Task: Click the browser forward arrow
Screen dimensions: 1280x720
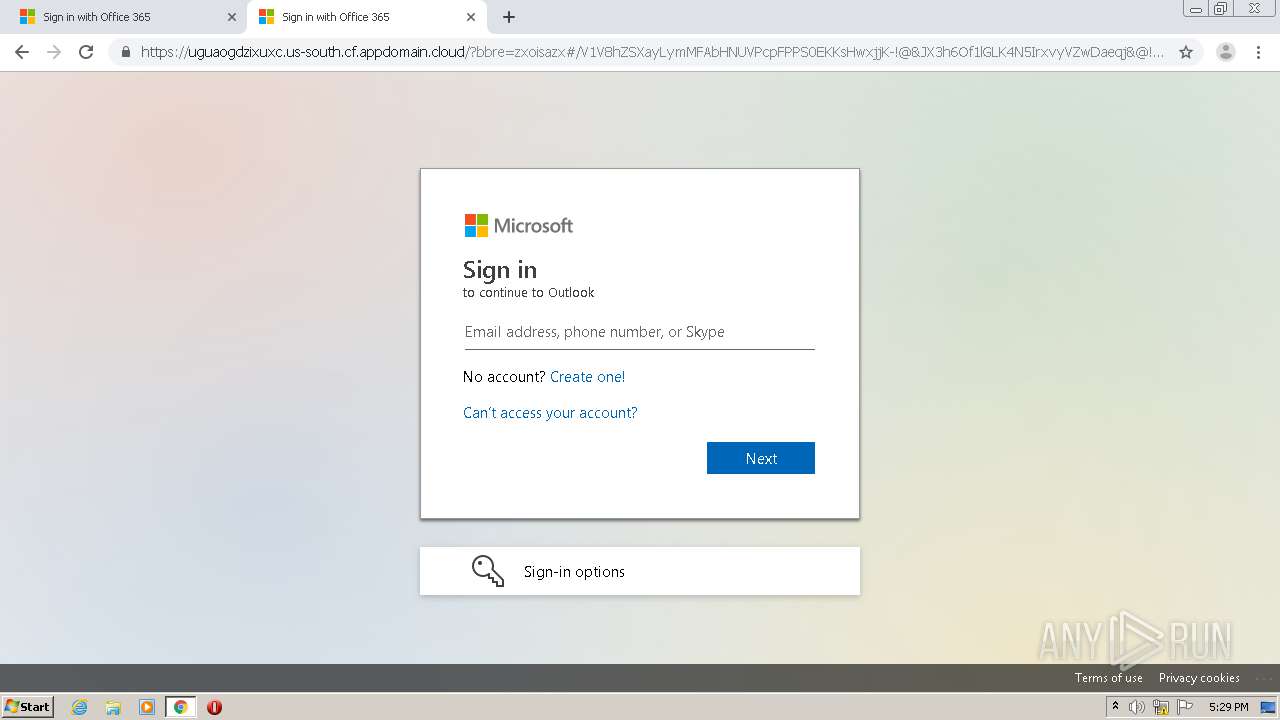Action: click(54, 52)
